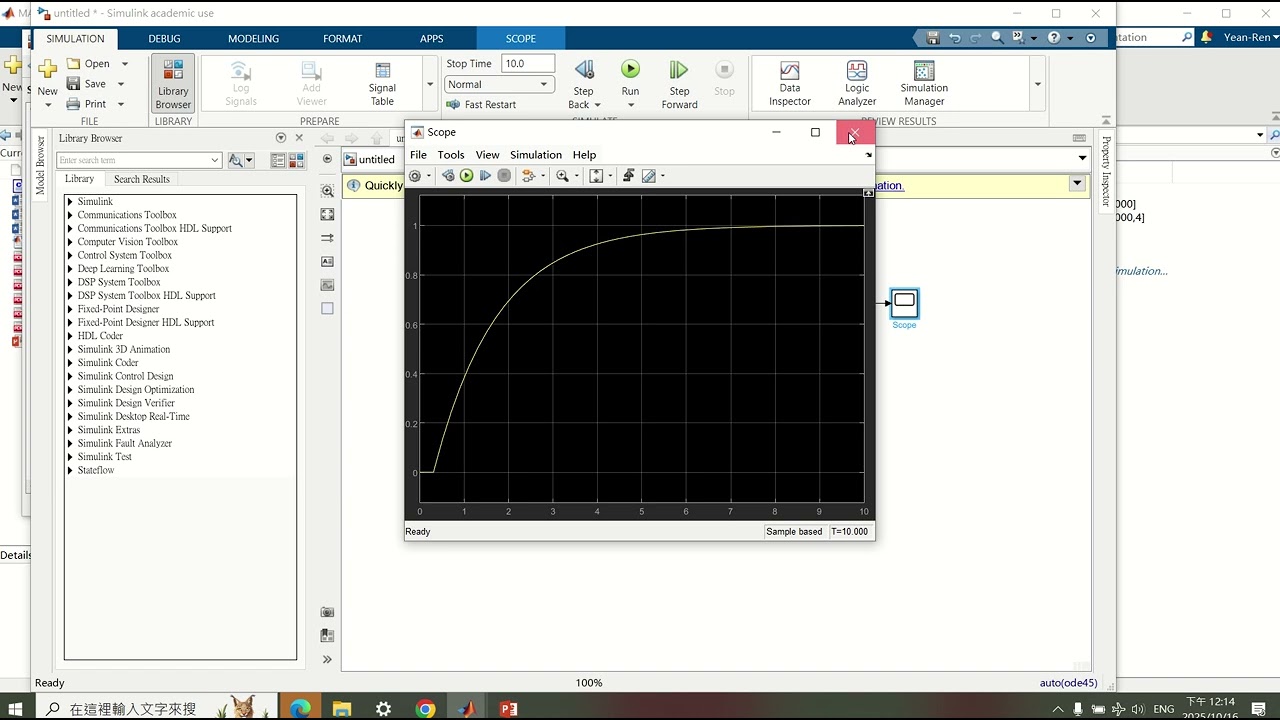The width and height of the screenshot is (1280, 720).
Task: Click the Chrome taskbar icon
Action: [x=426, y=709]
